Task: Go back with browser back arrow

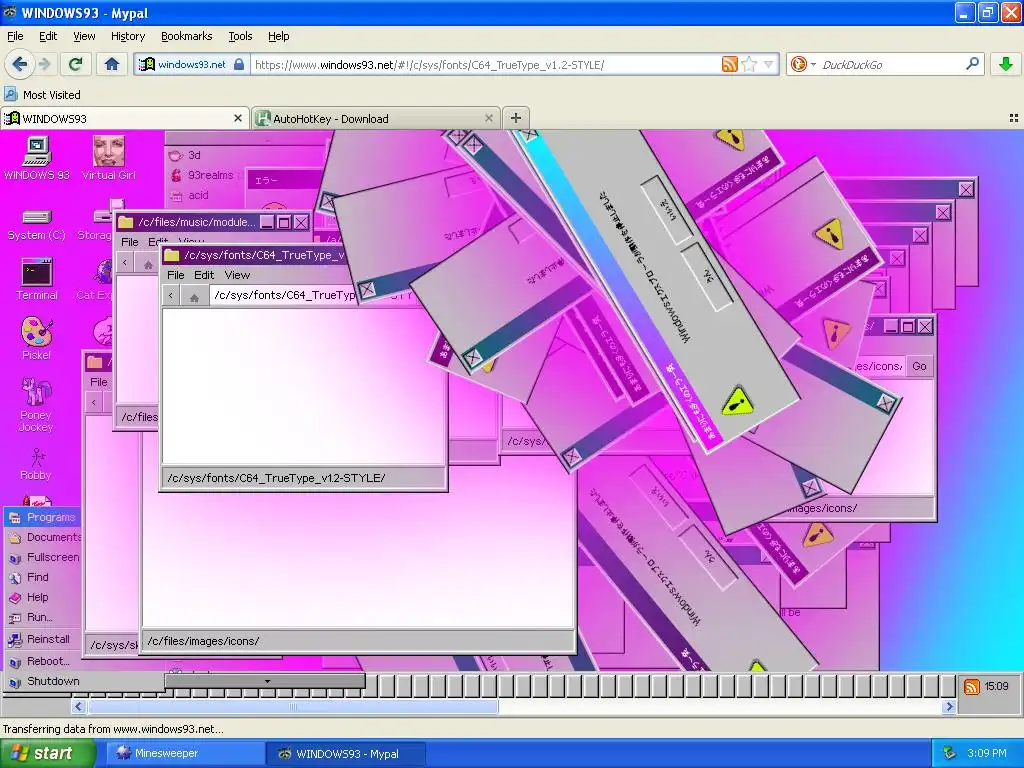Action: (20, 64)
